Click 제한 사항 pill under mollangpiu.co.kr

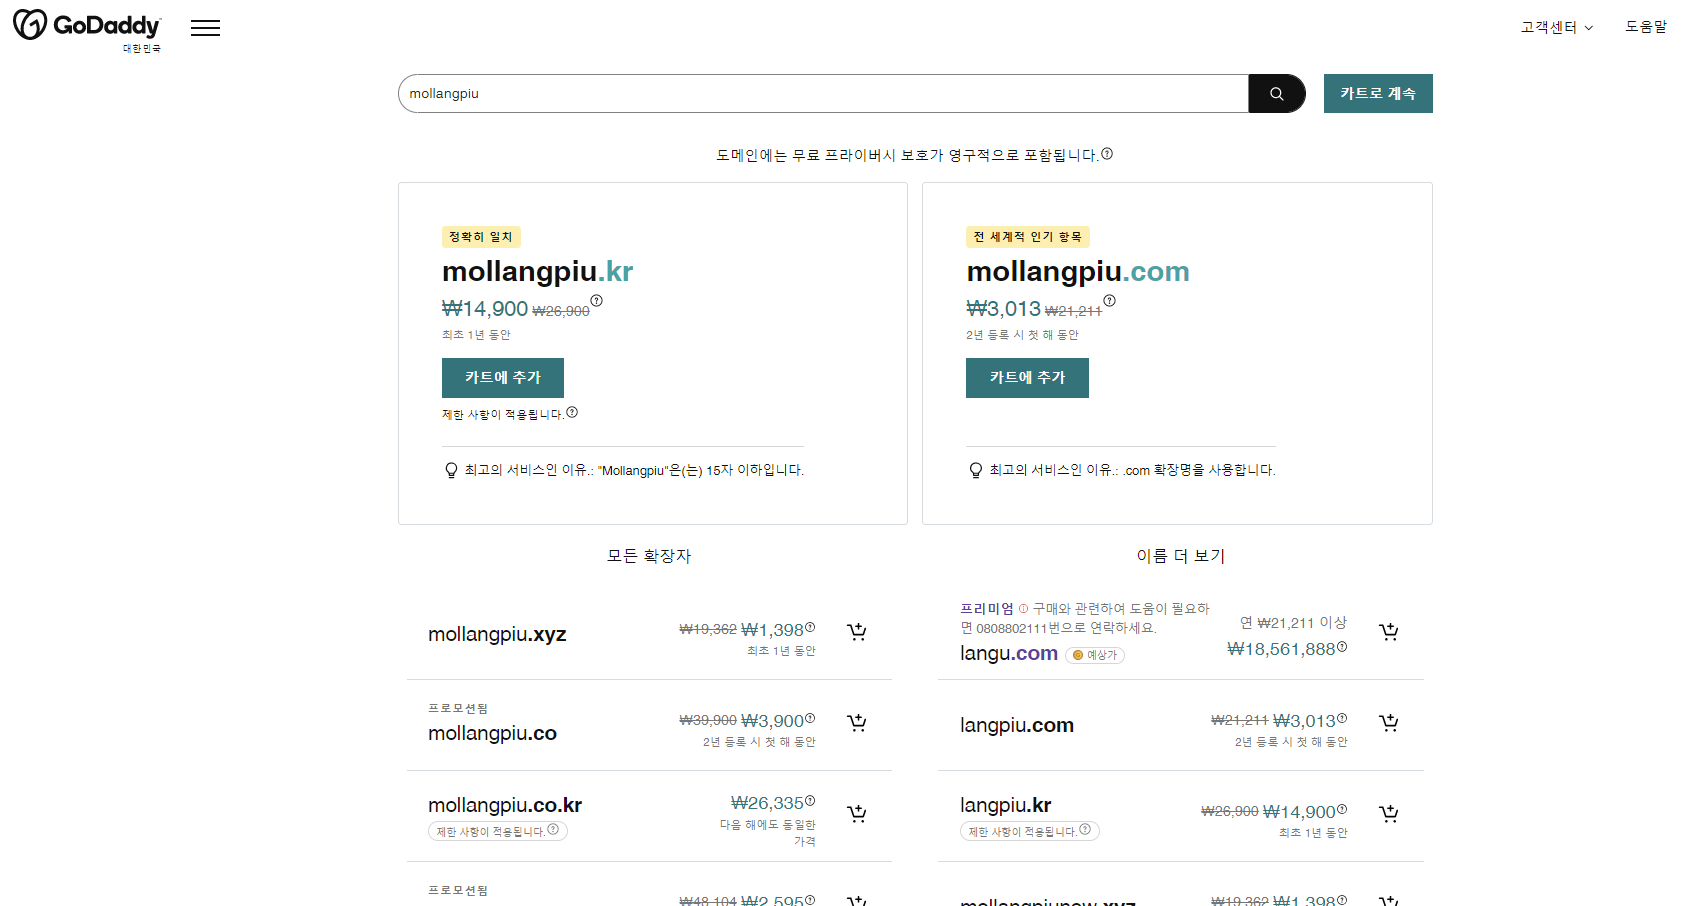tap(498, 831)
